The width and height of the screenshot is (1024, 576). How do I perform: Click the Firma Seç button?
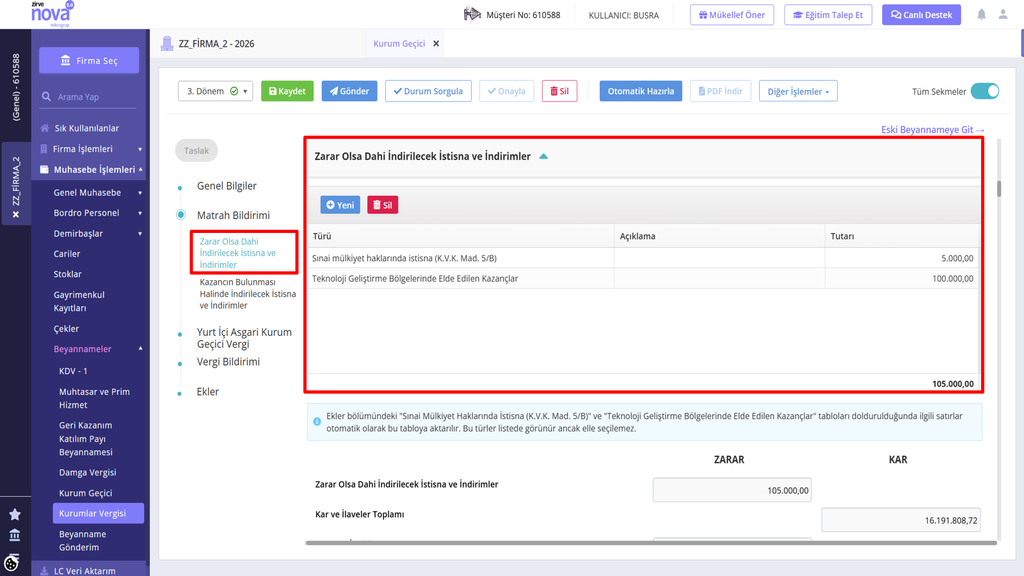point(89,60)
